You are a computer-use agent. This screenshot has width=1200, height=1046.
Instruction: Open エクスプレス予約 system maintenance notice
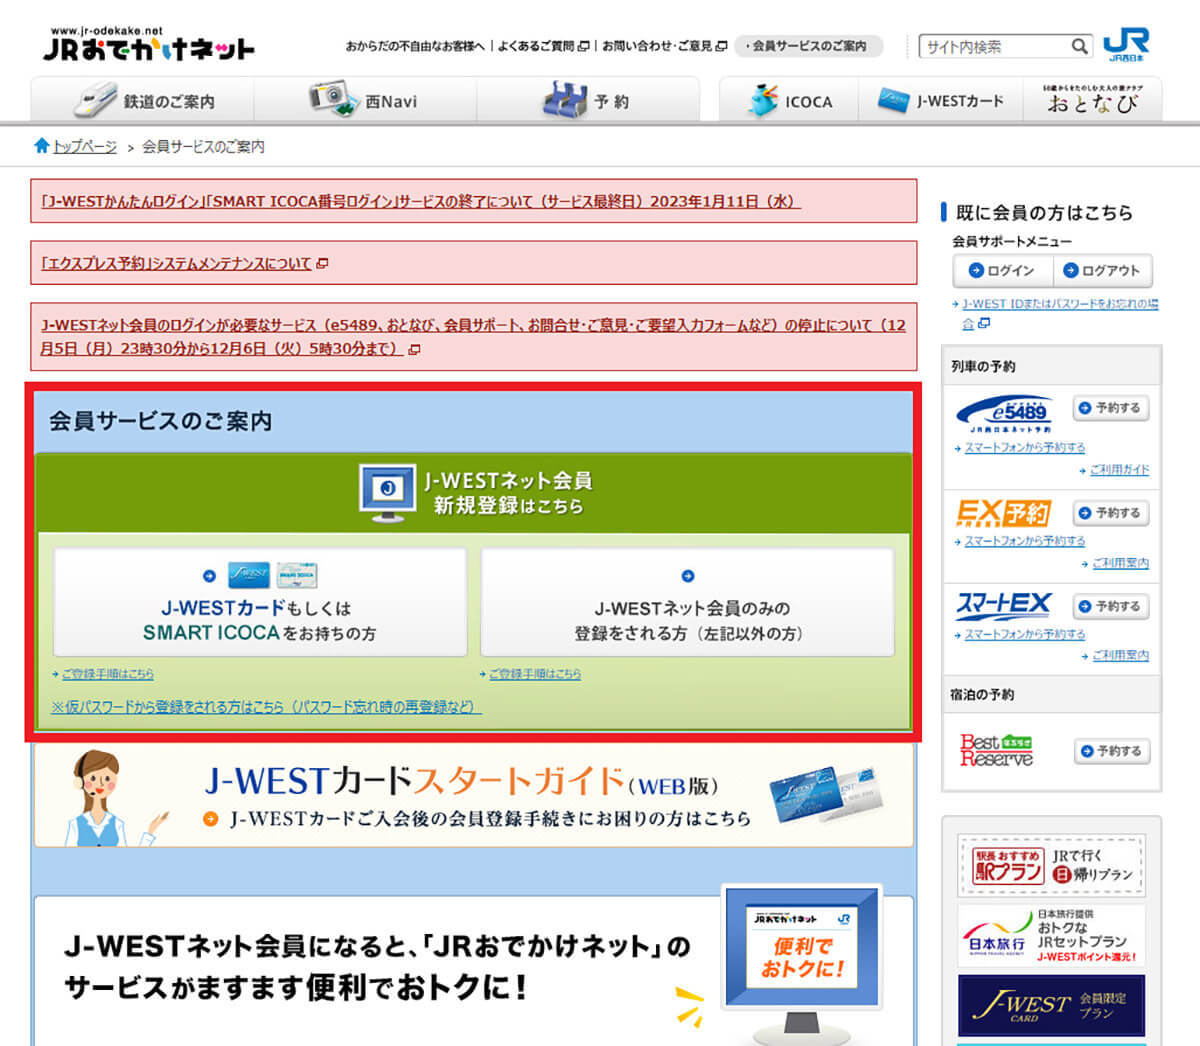pos(176,264)
